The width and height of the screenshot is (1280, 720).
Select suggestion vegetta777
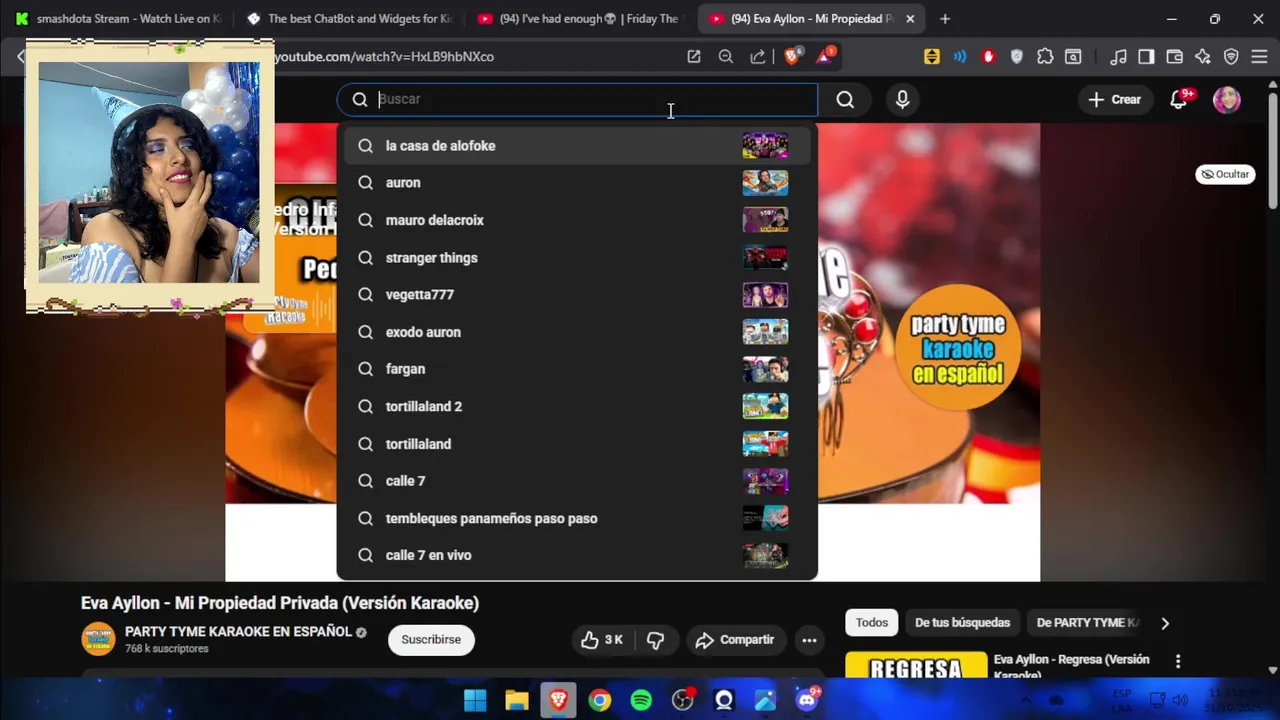tap(577, 295)
